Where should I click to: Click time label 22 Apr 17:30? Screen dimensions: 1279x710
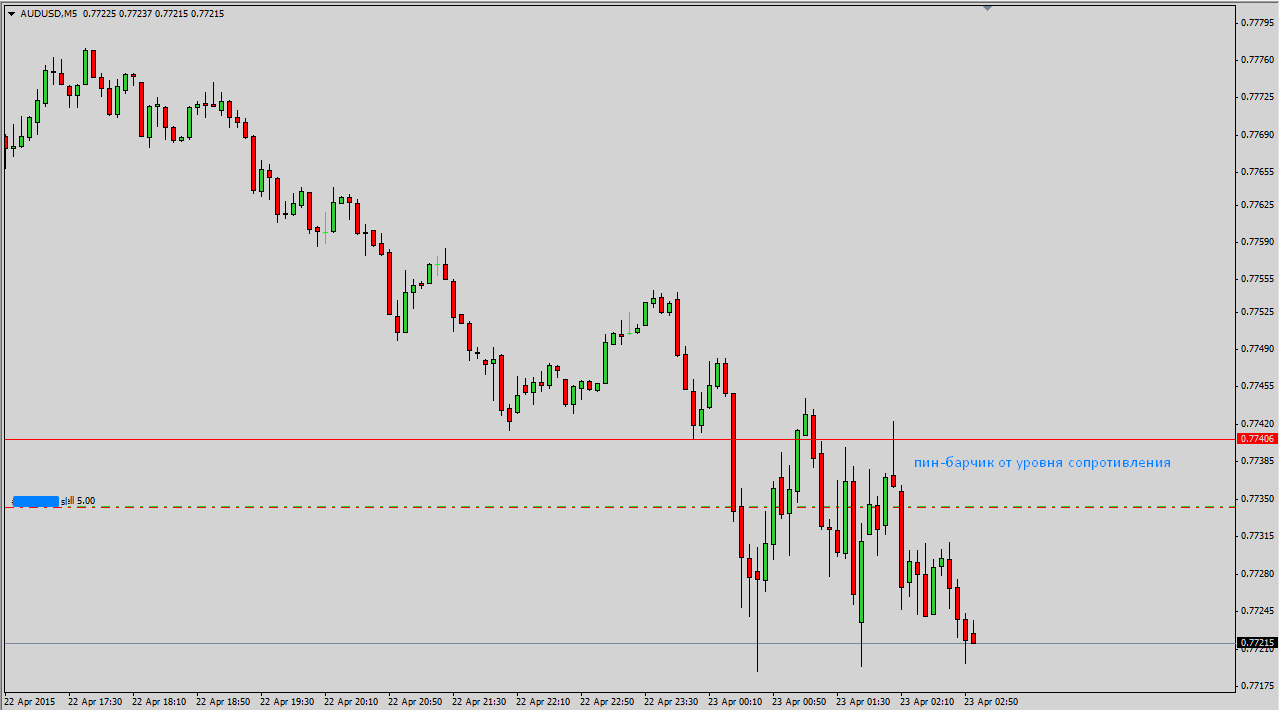coord(95,702)
